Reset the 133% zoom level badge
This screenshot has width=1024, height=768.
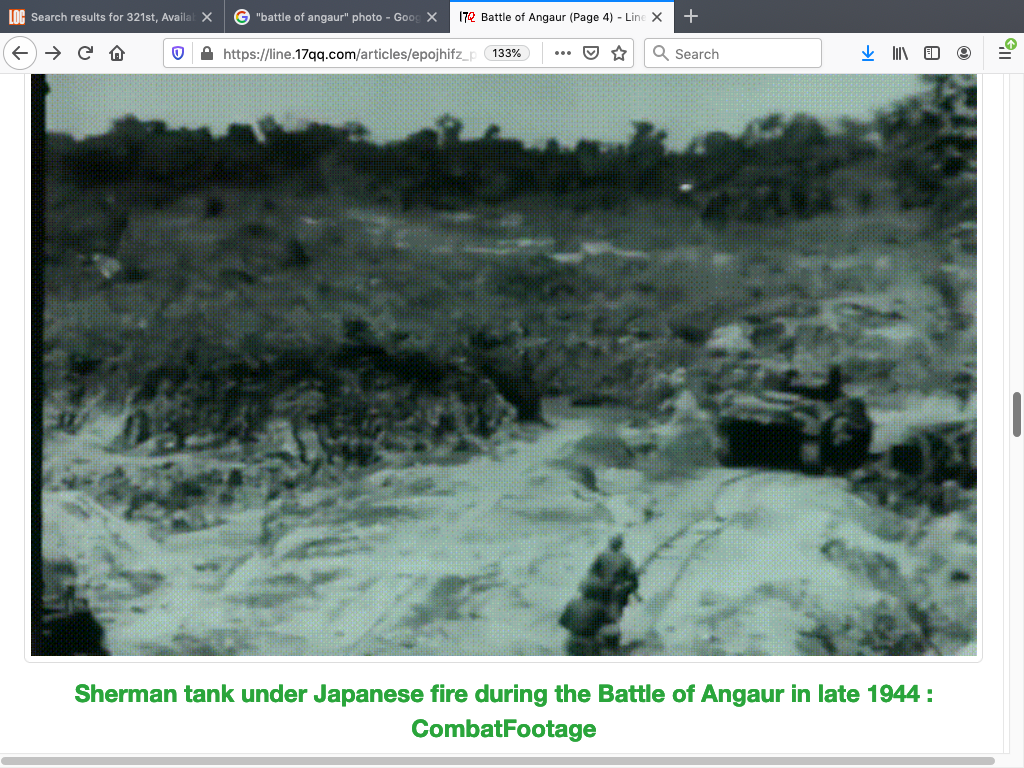(x=507, y=54)
